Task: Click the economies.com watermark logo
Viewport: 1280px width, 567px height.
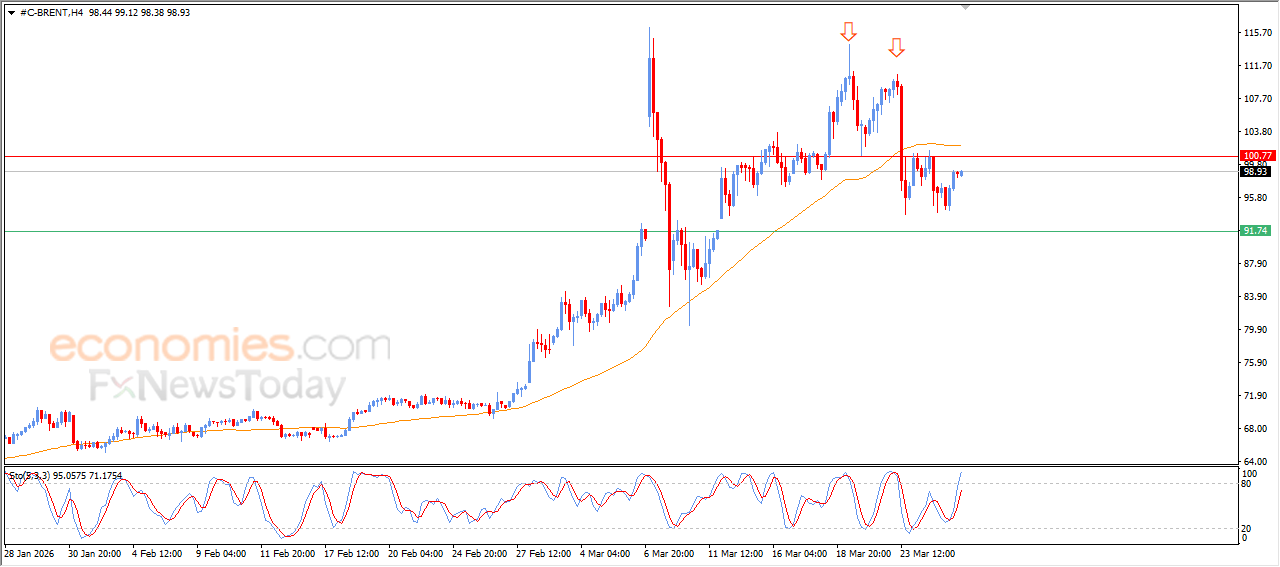Action: (x=220, y=347)
